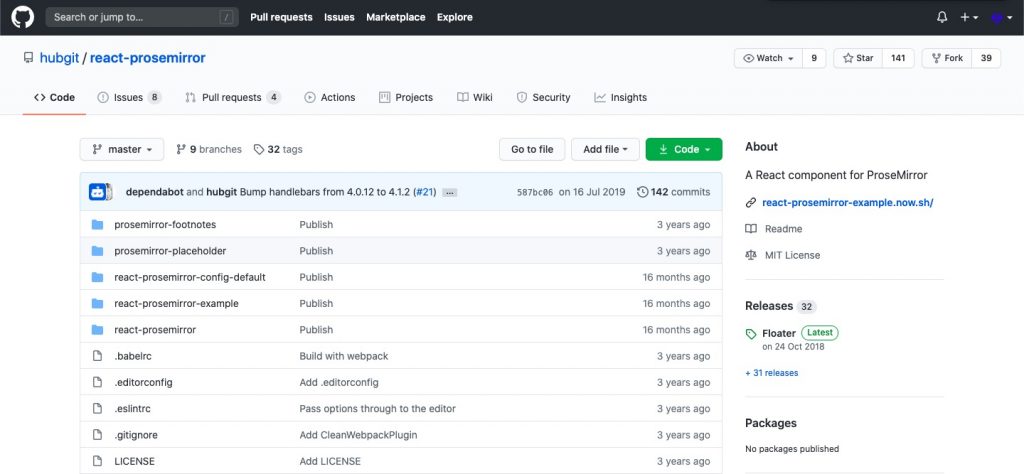Open the react-prosemirror folder
1024x474 pixels.
click(155, 330)
